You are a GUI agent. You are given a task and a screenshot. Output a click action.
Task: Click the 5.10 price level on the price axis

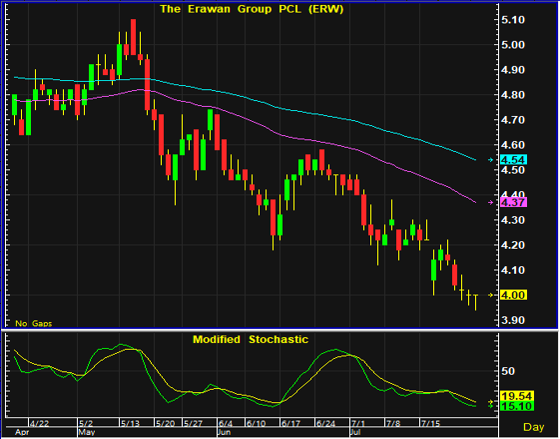click(x=513, y=20)
